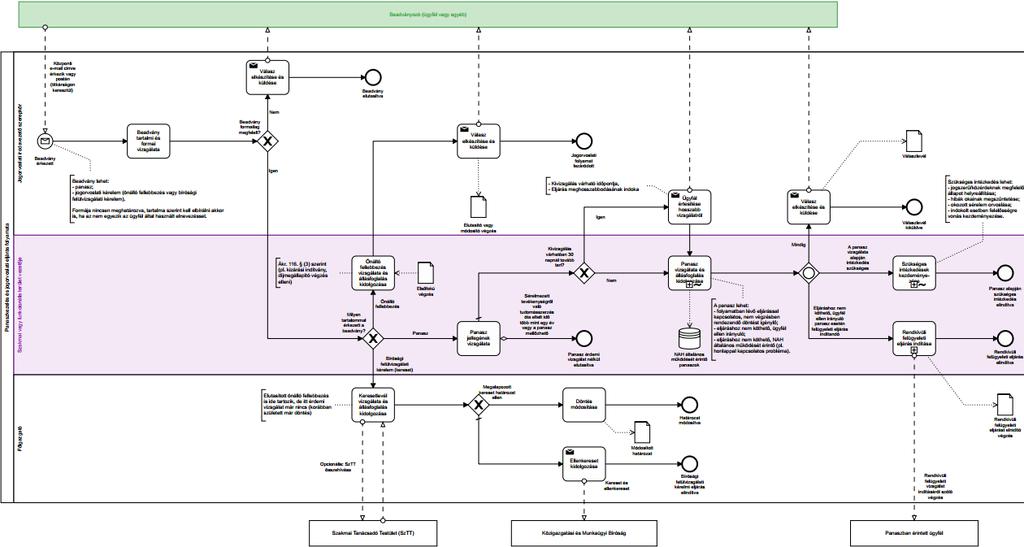Select the 'Közigazgatási és Munkaügyi Bíróság' pool
1024x547 pixels.
584,533
